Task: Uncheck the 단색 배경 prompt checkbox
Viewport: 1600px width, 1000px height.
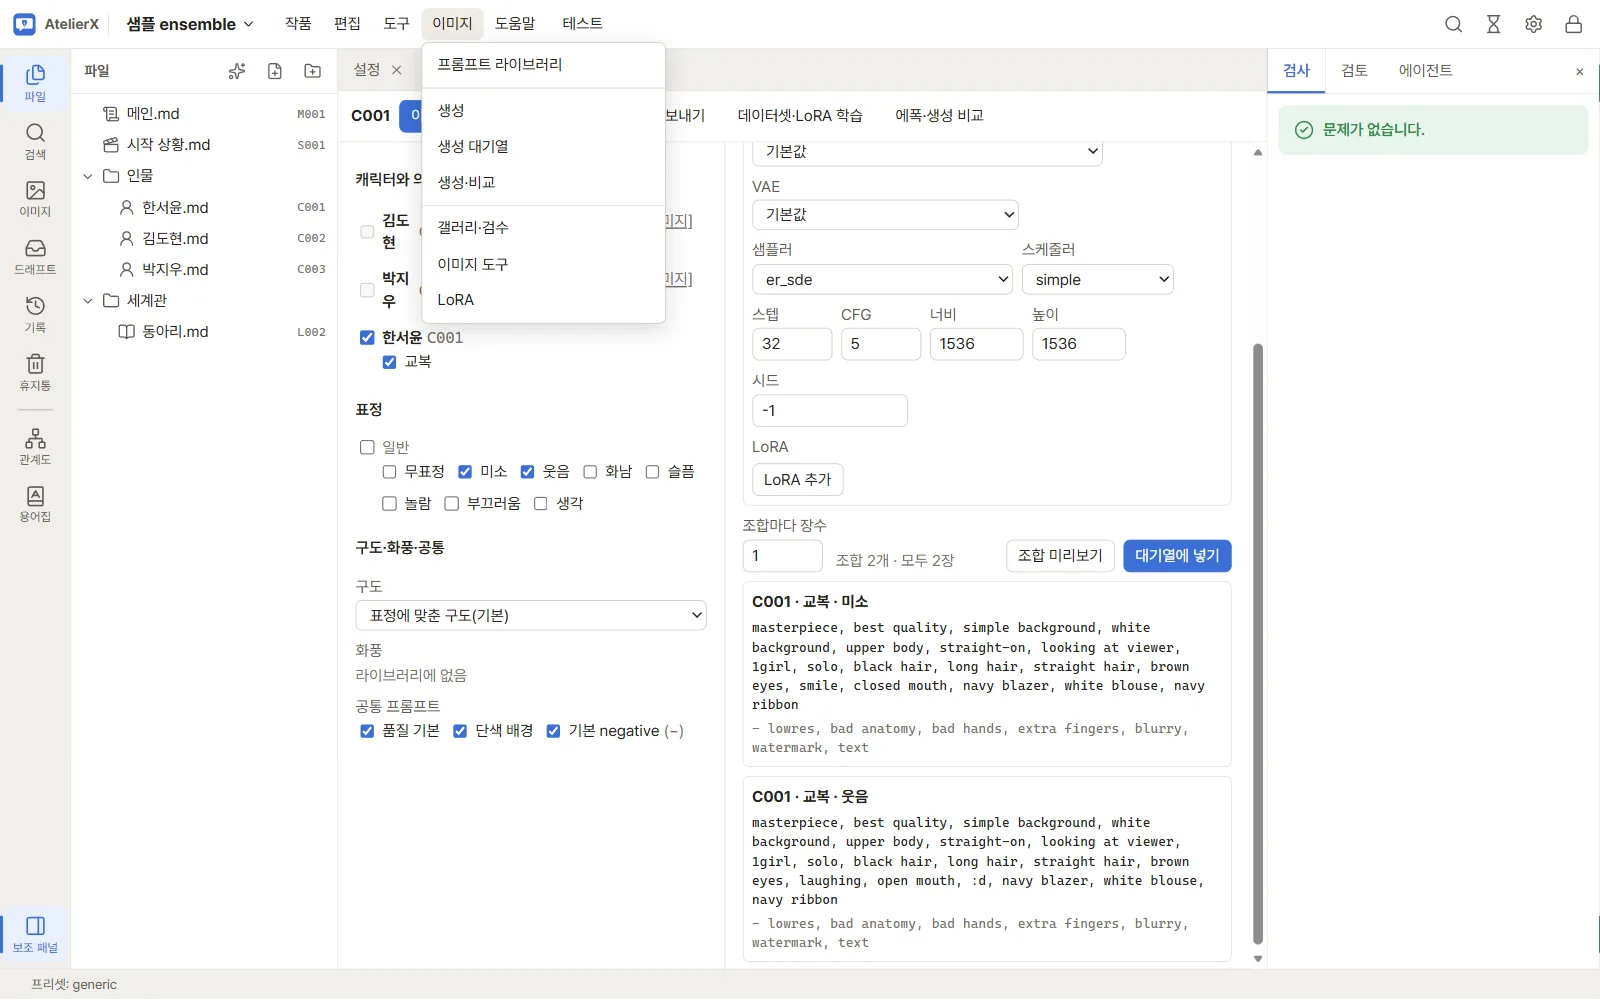Action: (460, 731)
